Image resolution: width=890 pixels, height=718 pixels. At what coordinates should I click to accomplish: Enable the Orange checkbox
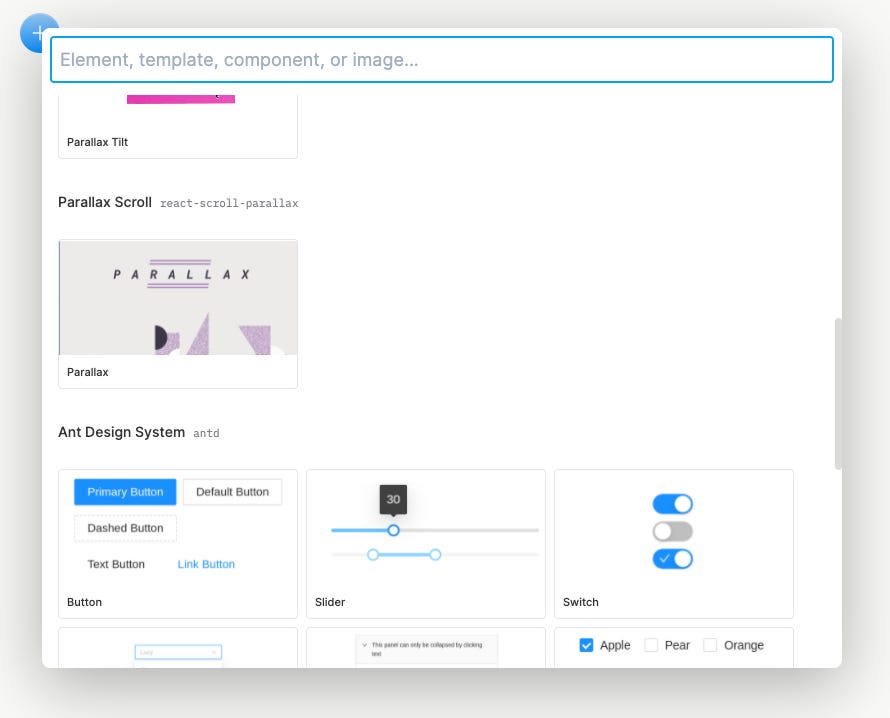pos(712,645)
